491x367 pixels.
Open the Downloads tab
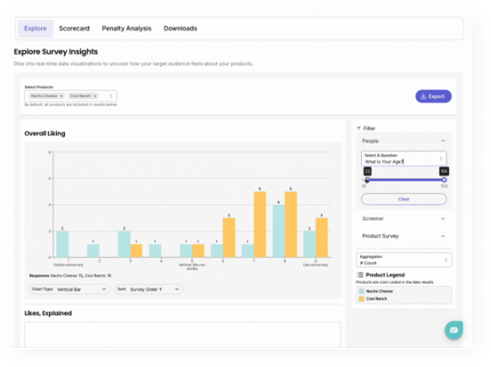[x=180, y=29]
